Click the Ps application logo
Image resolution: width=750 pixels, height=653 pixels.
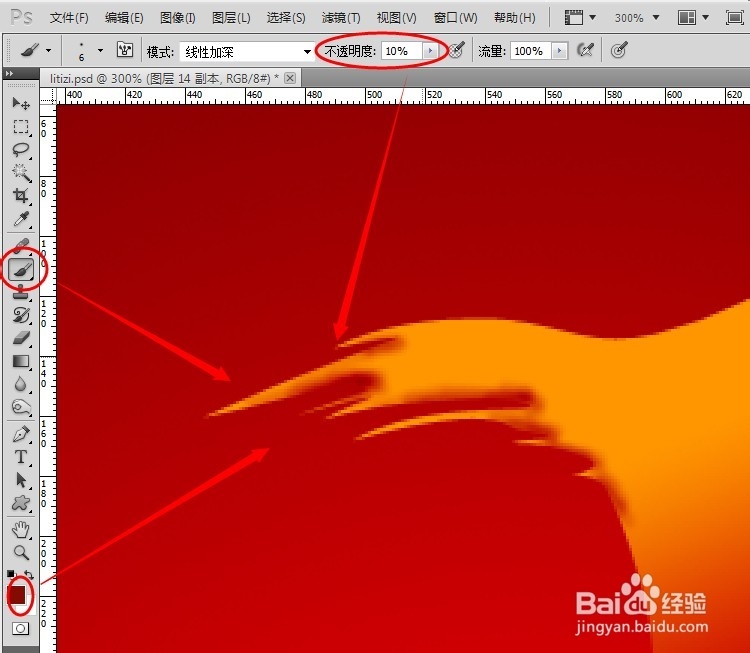[x=21, y=18]
